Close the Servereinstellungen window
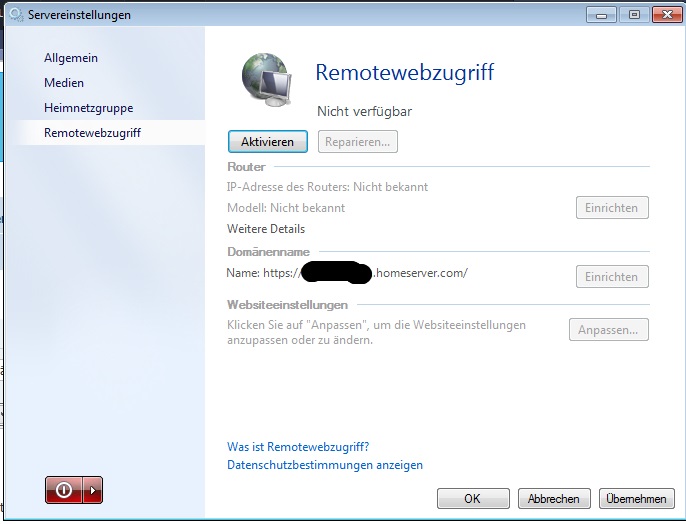This screenshot has width=686, height=524. point(667,15)
